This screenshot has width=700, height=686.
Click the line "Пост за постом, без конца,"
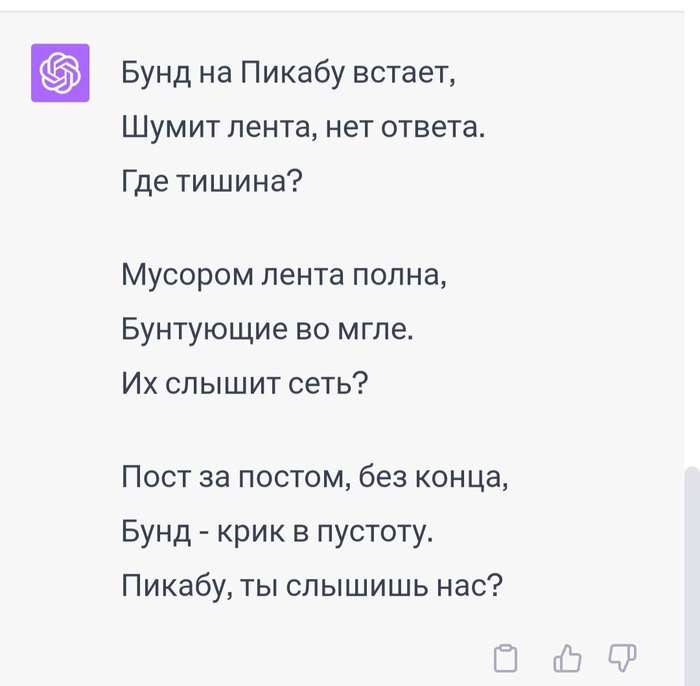[x=315, y=475]
